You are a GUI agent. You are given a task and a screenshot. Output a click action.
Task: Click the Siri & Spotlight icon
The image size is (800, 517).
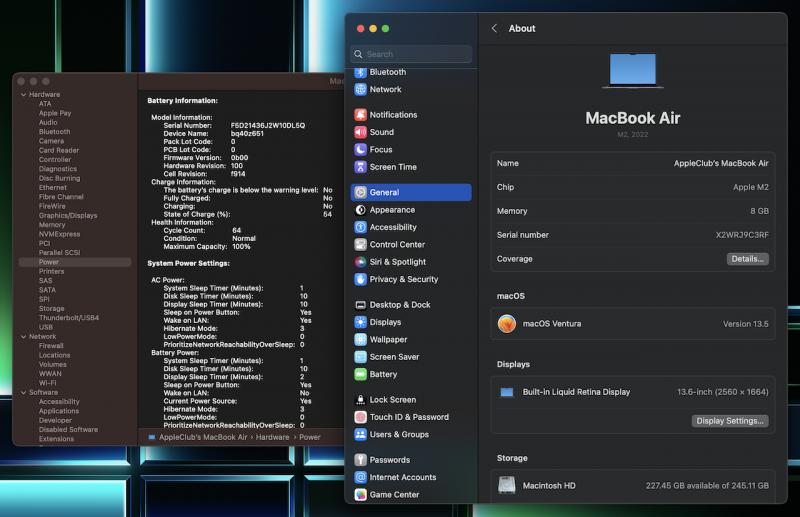361,262
